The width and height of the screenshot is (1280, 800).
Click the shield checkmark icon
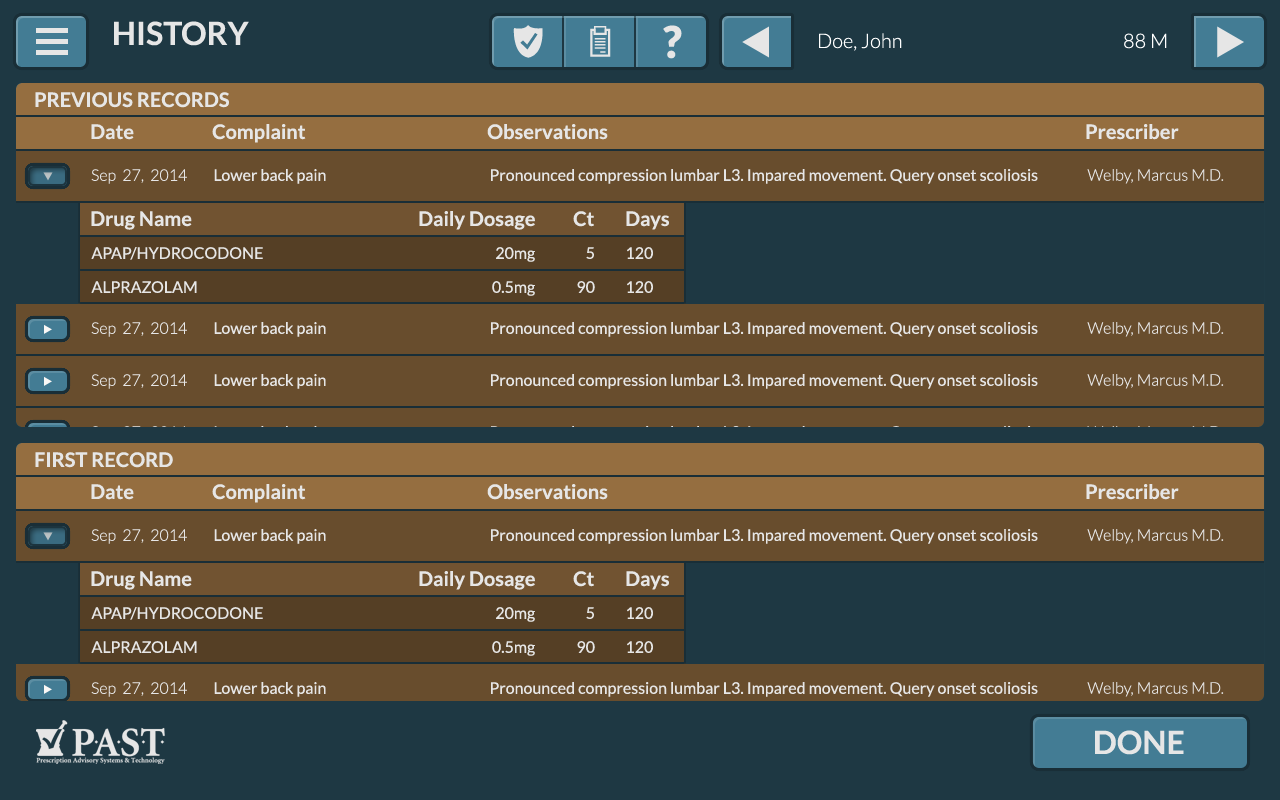[x=527, y=42]
